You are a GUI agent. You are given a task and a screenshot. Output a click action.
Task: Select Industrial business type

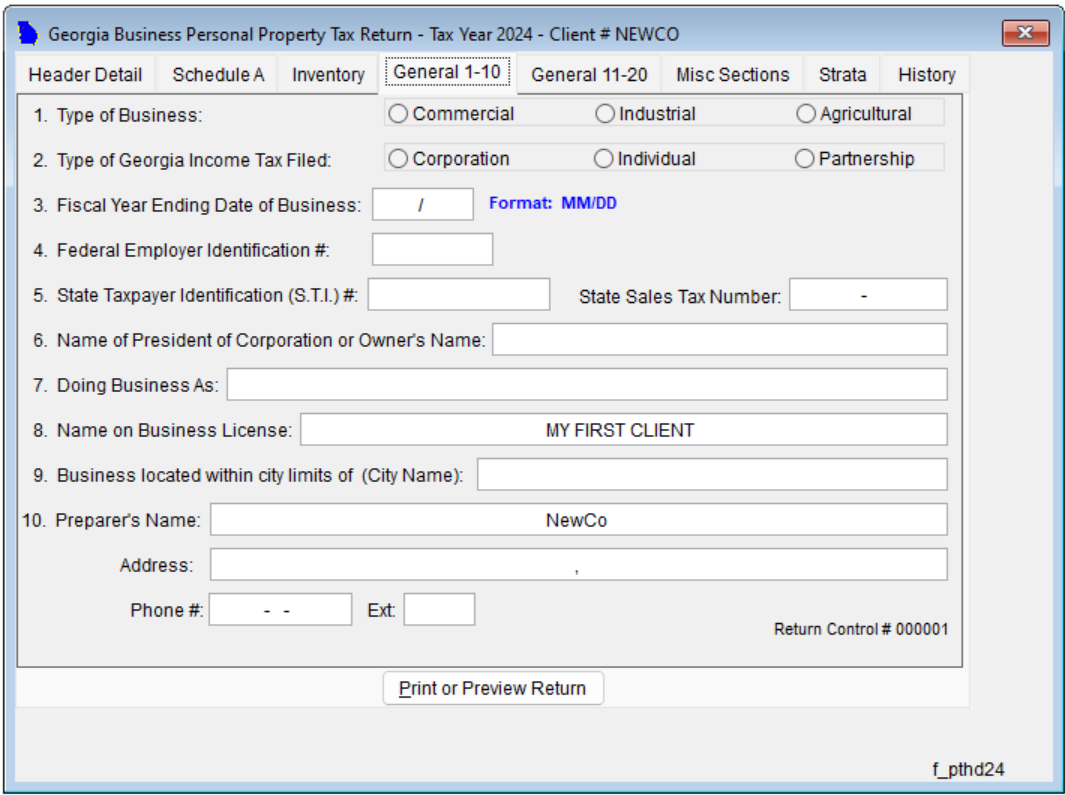pos(605,114)
